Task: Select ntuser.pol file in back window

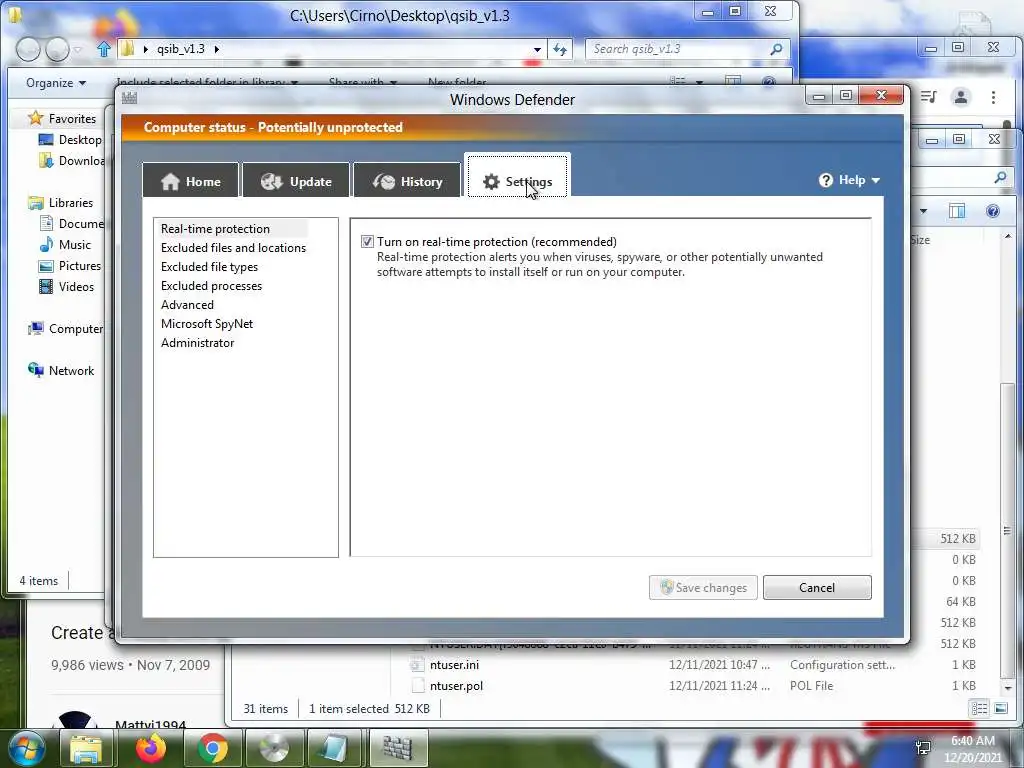Action: 456,686
